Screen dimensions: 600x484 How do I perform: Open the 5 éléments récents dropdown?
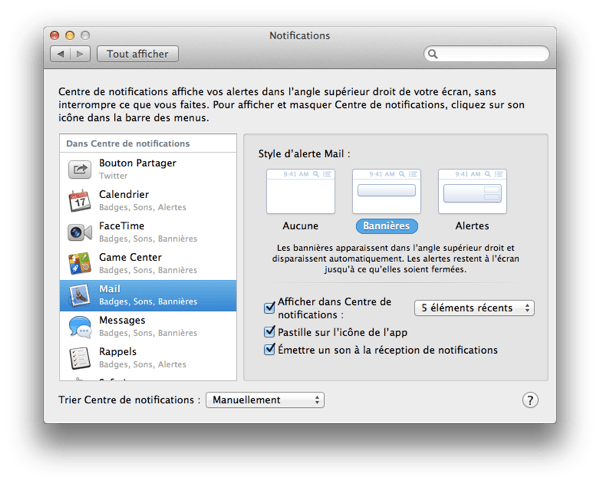pyautogui.click(x=475, y=308)
